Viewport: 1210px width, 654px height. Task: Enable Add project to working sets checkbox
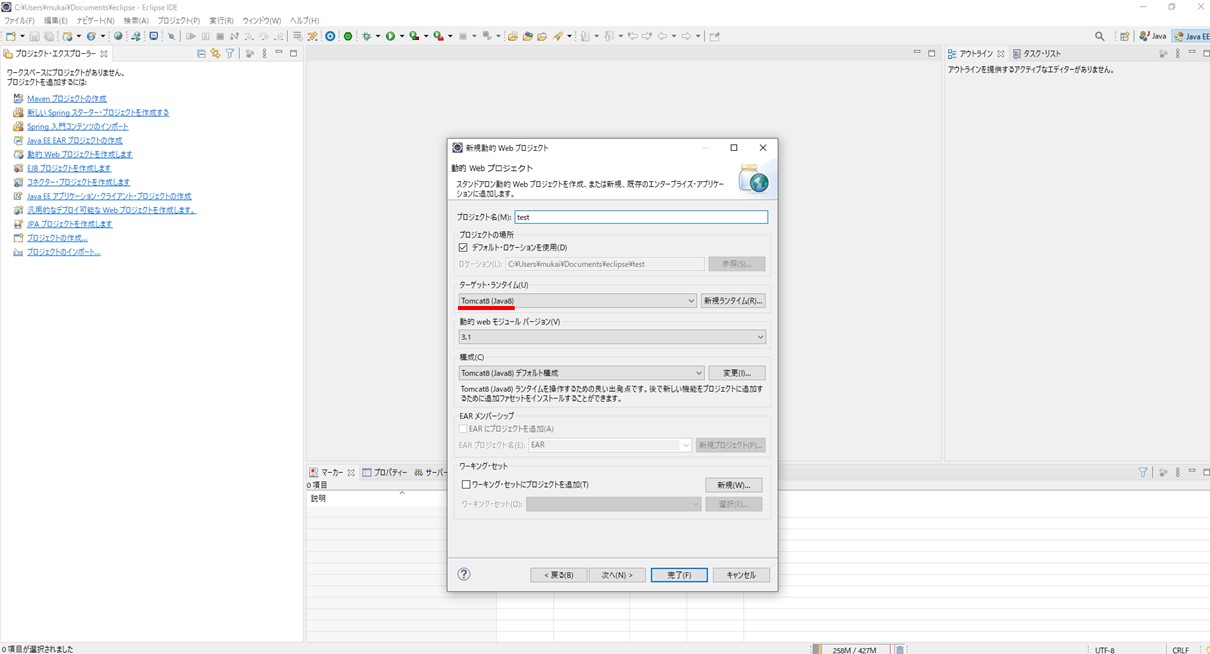point(466,484)
